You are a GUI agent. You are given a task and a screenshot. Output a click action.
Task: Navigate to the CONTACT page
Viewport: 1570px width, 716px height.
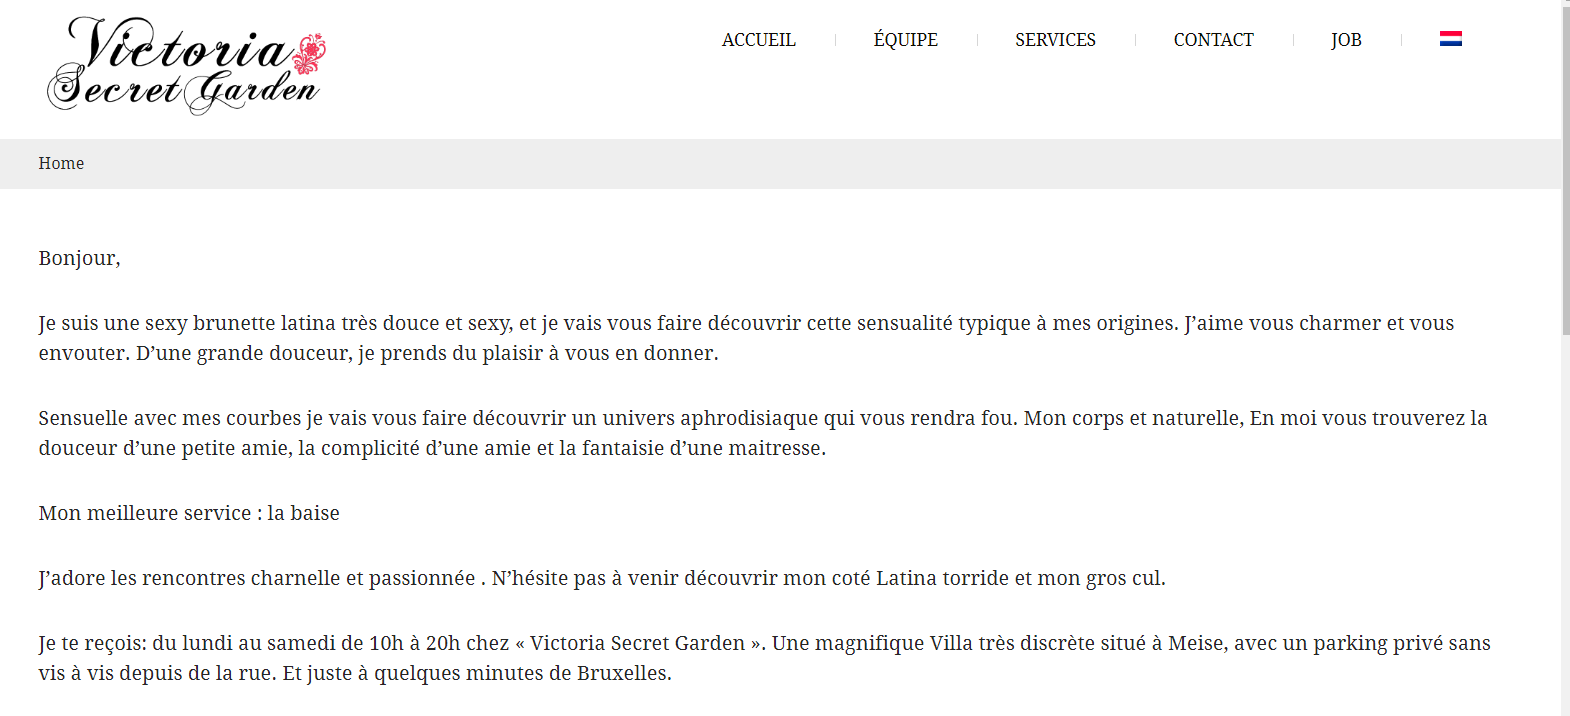coord(1213,40)
